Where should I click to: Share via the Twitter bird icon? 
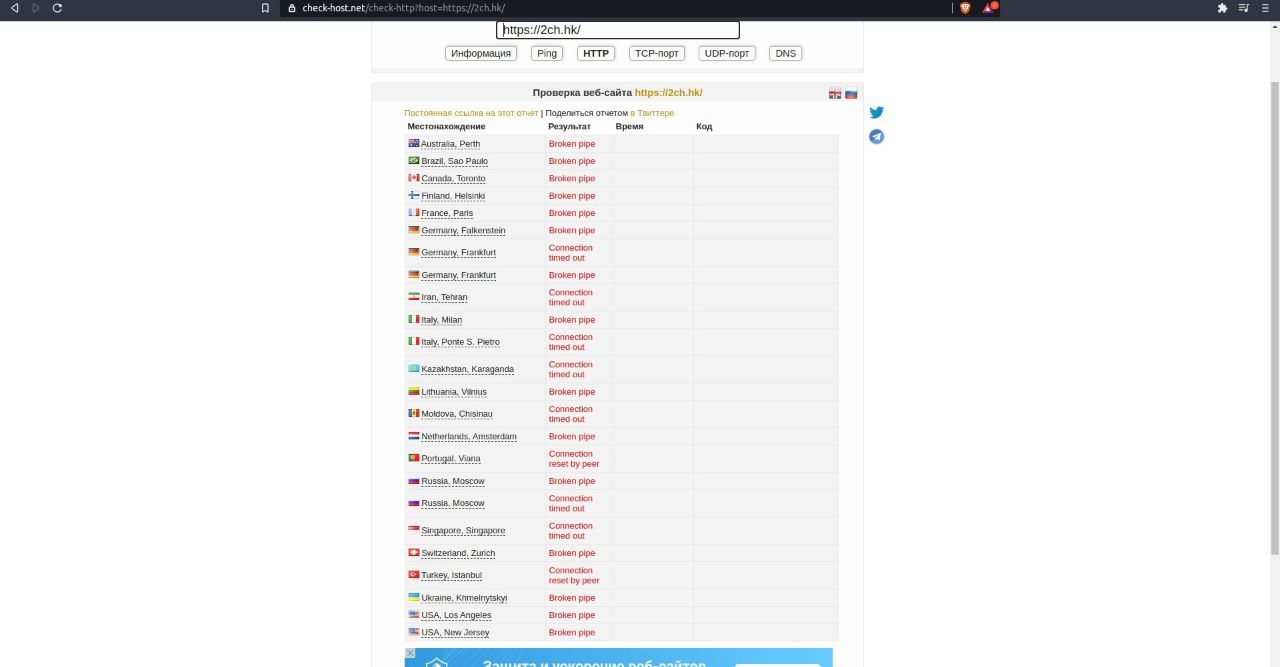(x=876, y=113)
